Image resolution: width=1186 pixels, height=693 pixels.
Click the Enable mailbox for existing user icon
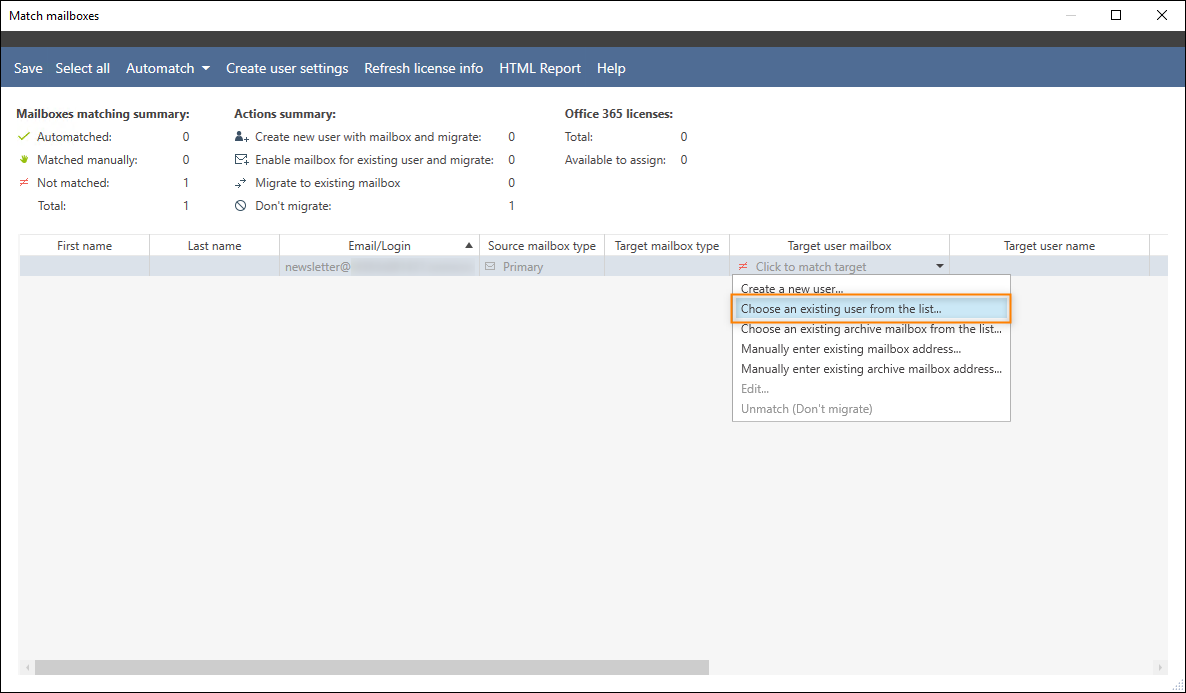coord(241,160)
